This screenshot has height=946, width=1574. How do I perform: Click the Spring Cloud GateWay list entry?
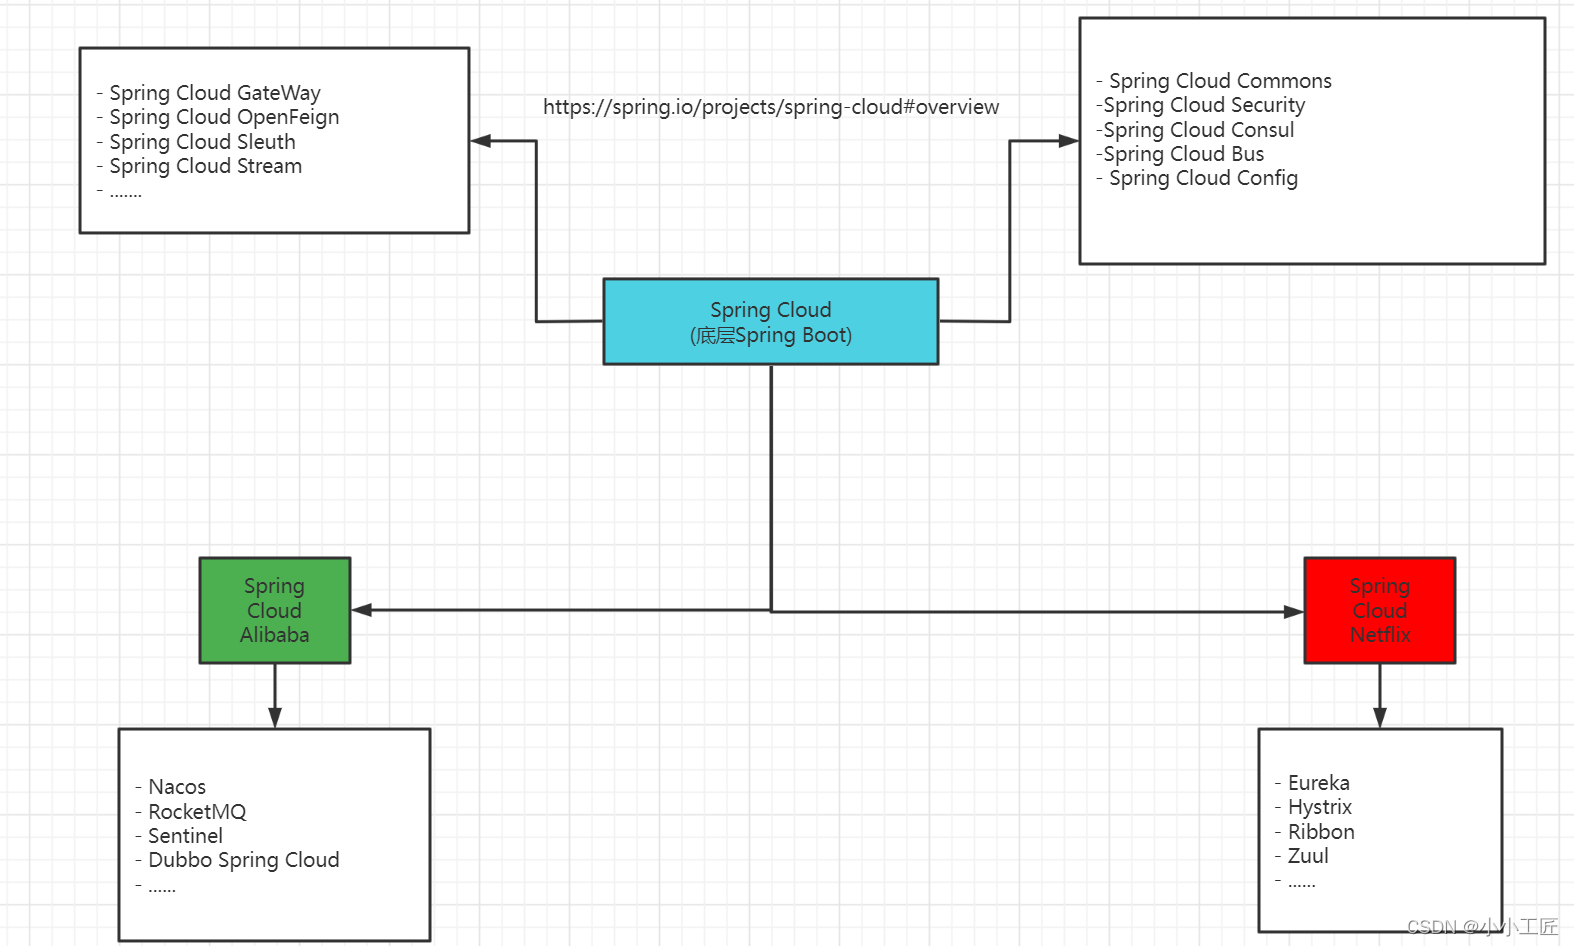click(214, 93)
